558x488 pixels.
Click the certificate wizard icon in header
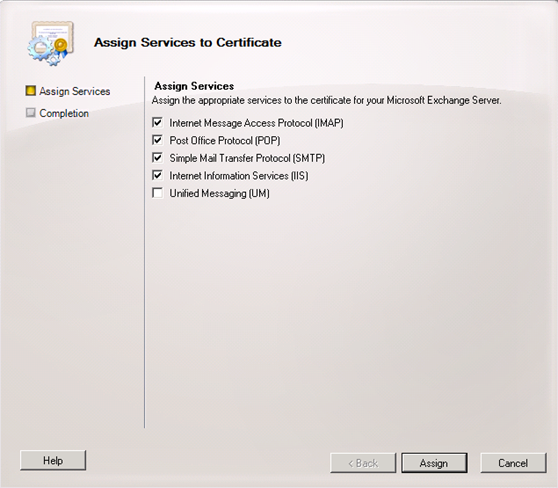click(x=51, y=43)
